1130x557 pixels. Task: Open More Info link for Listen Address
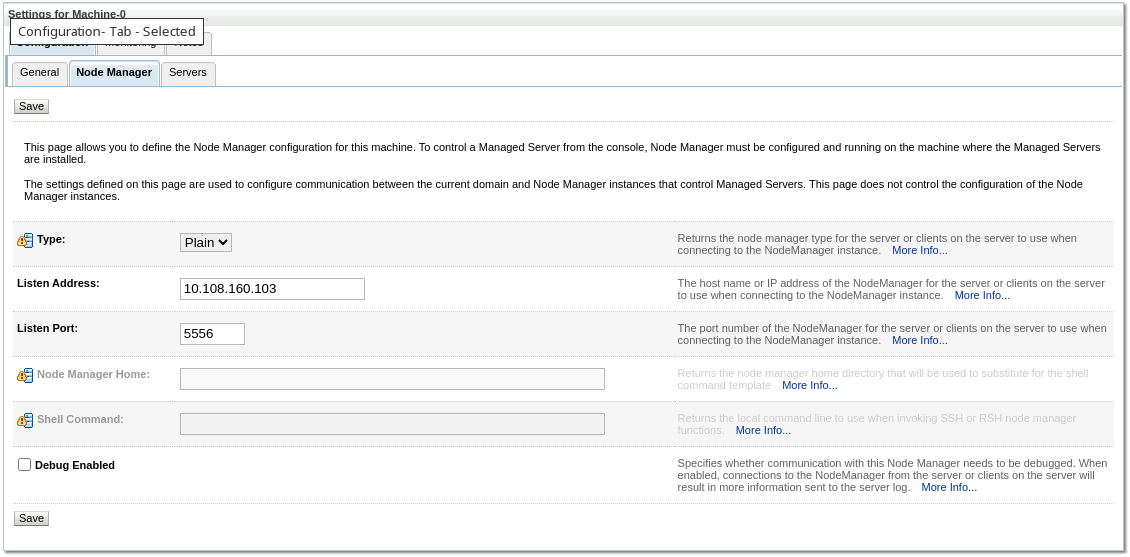point(982,295)
